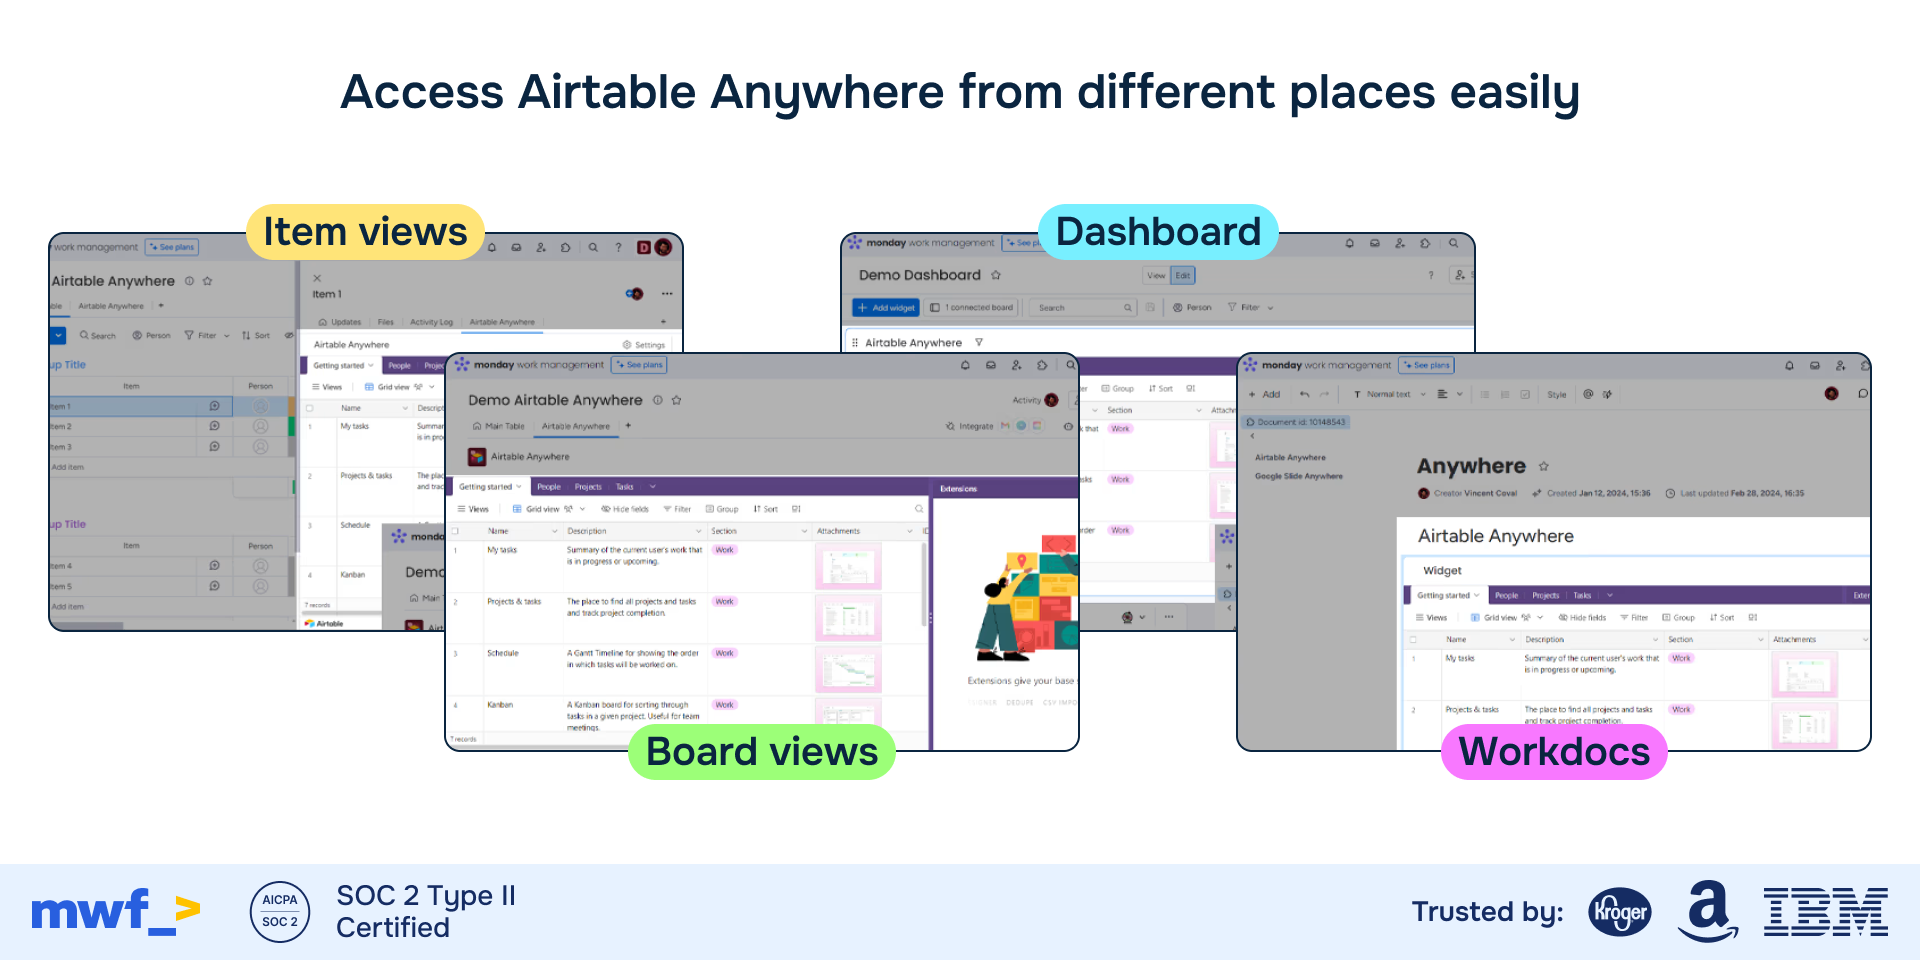This screenshot has height=960, width=1920.
Task: Click row height icon in Board views toolbar
Action: click(x=797, y=509)
